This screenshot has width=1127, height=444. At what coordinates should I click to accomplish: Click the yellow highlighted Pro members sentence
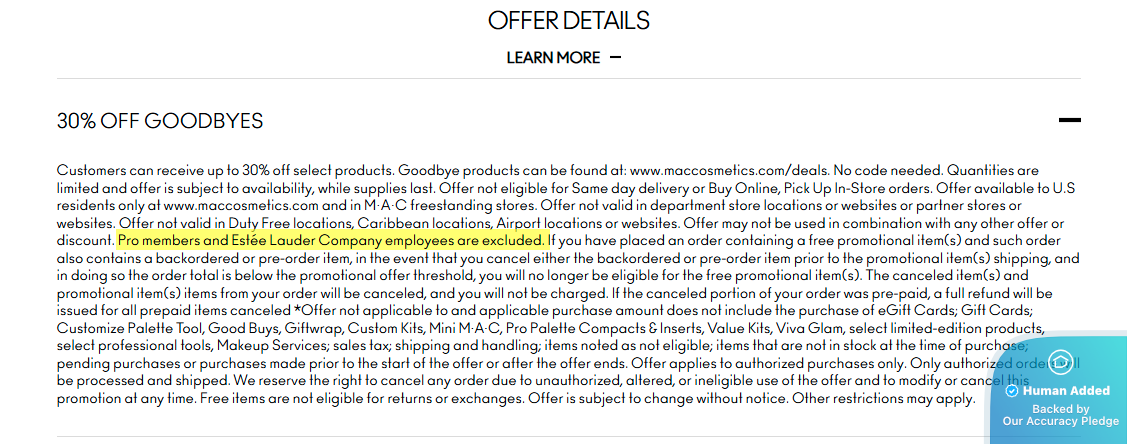pyautogui.click(x=332, y=241)
